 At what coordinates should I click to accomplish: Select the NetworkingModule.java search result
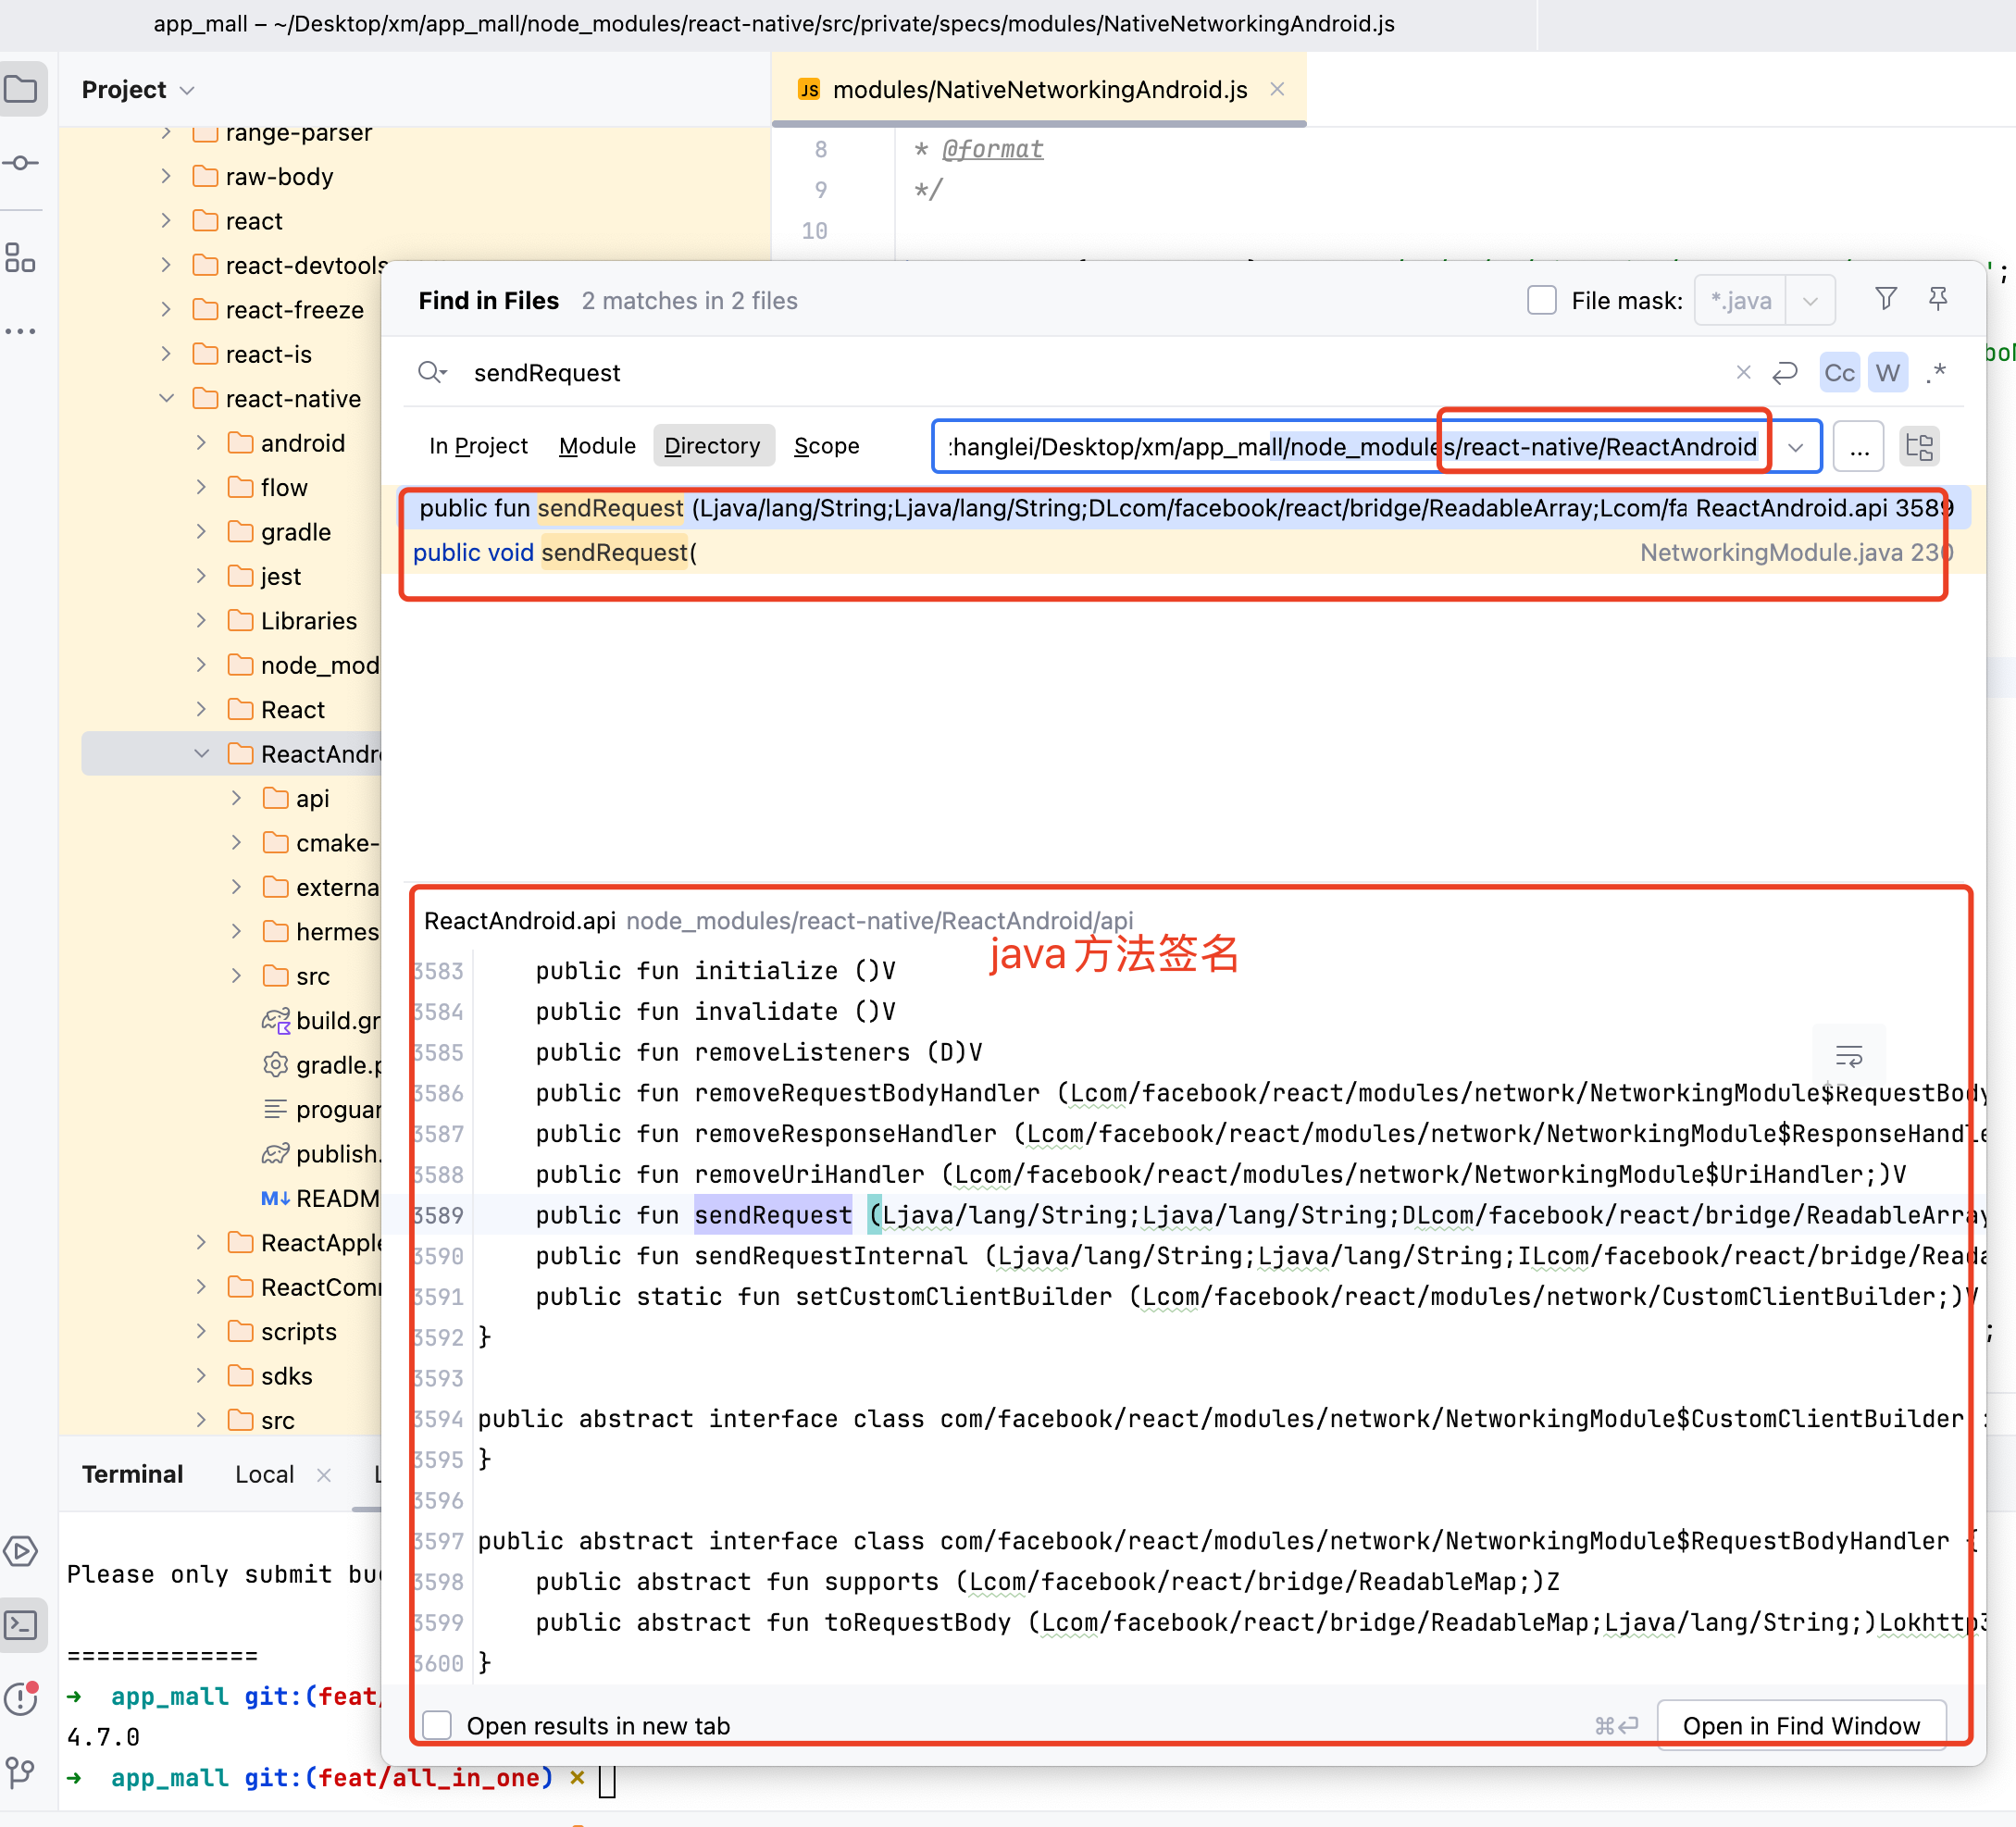[x=1100, y=553]
